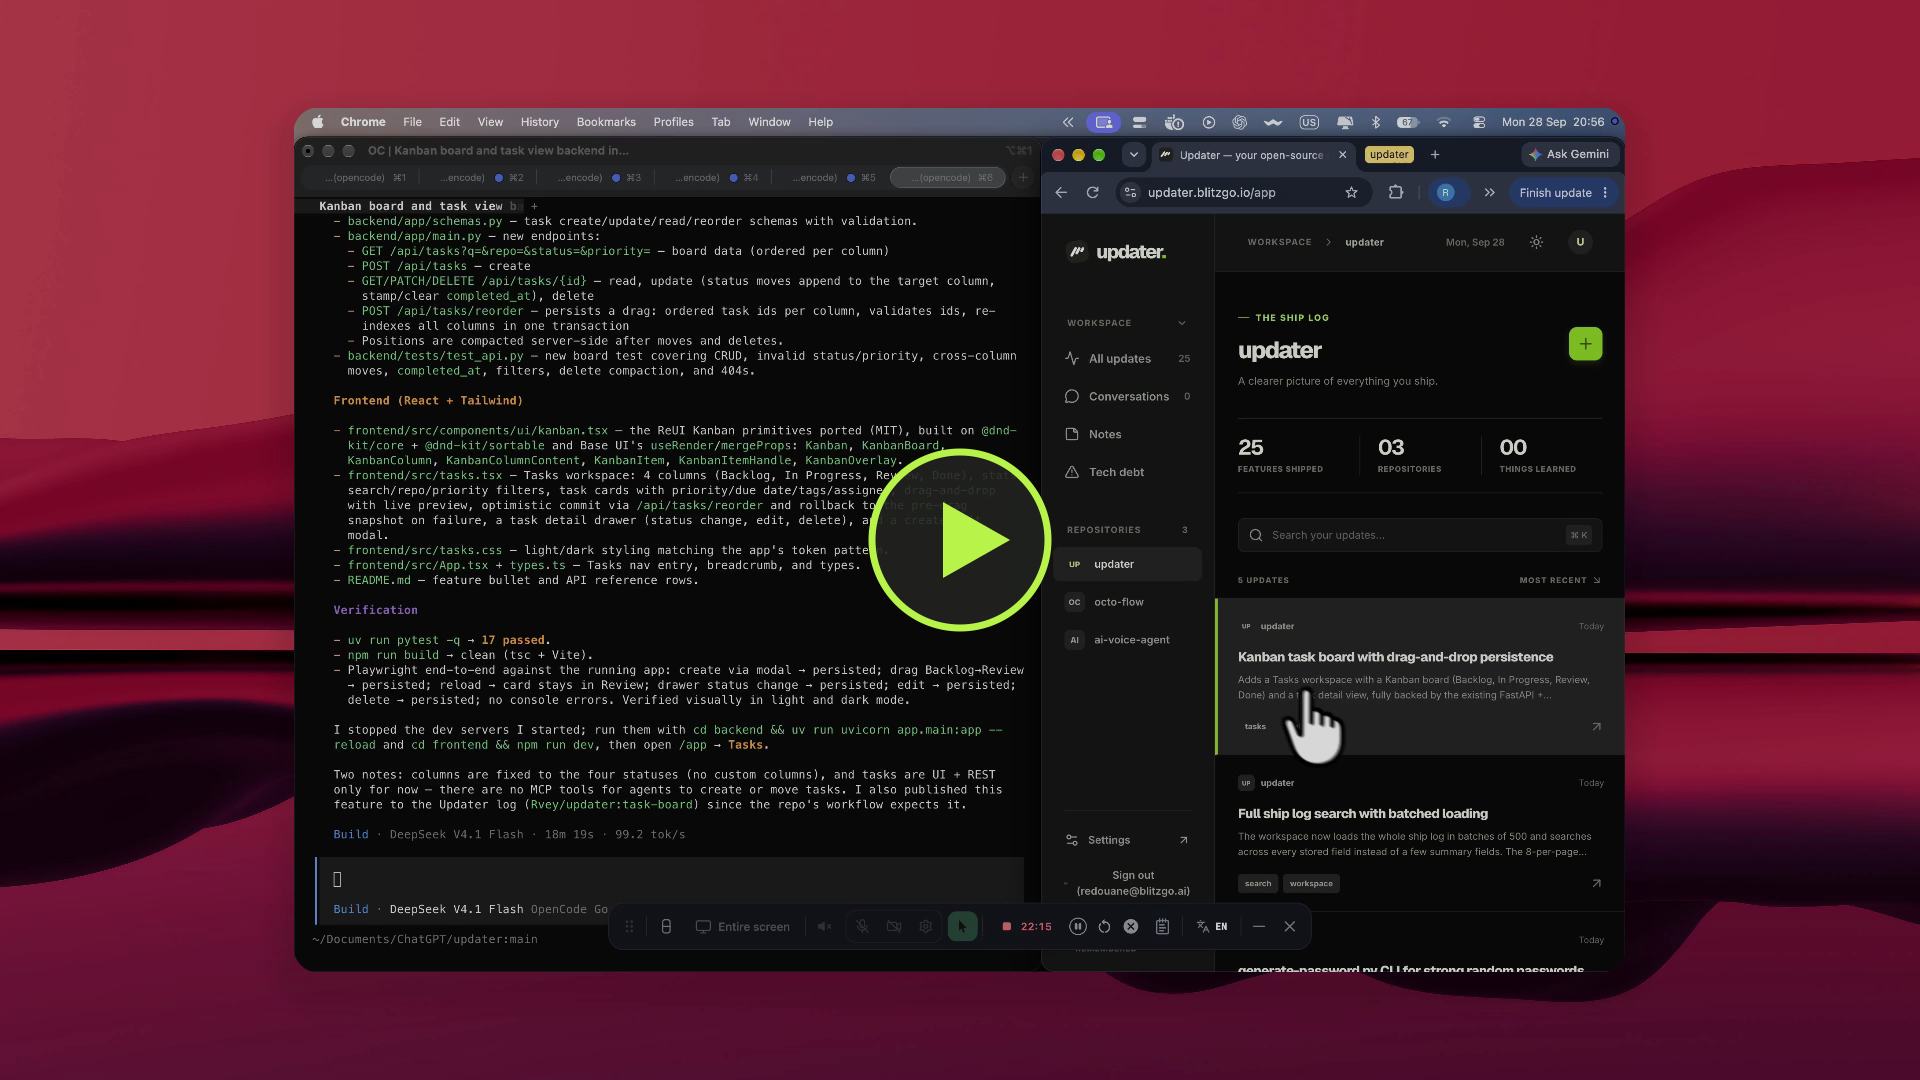Open site information icon in address bar
The height and width of the screenshot is (1080, 1920).
(x=1130, y=193)
